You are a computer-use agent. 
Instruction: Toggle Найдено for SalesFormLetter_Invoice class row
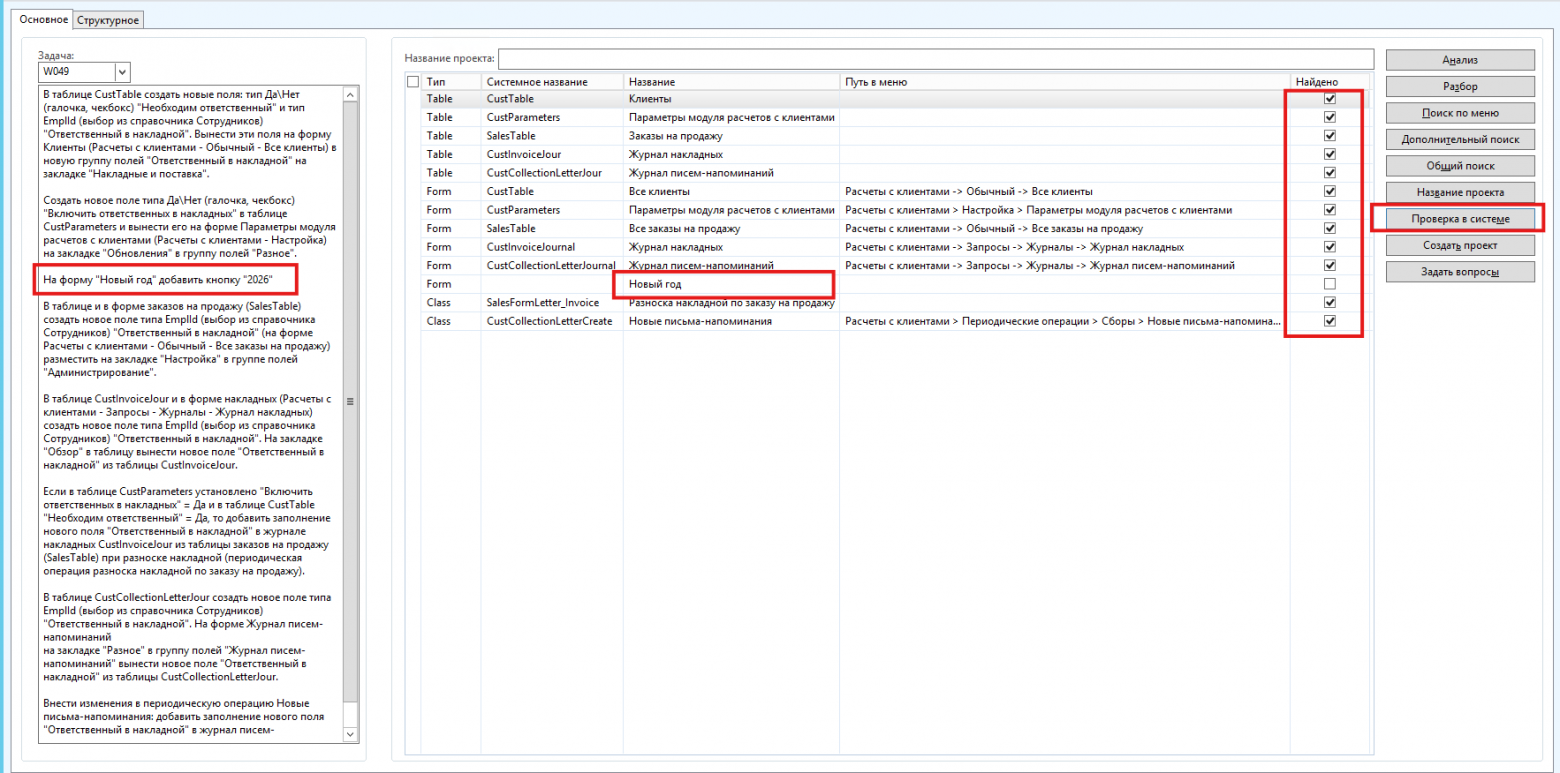tap(1329, 302)
